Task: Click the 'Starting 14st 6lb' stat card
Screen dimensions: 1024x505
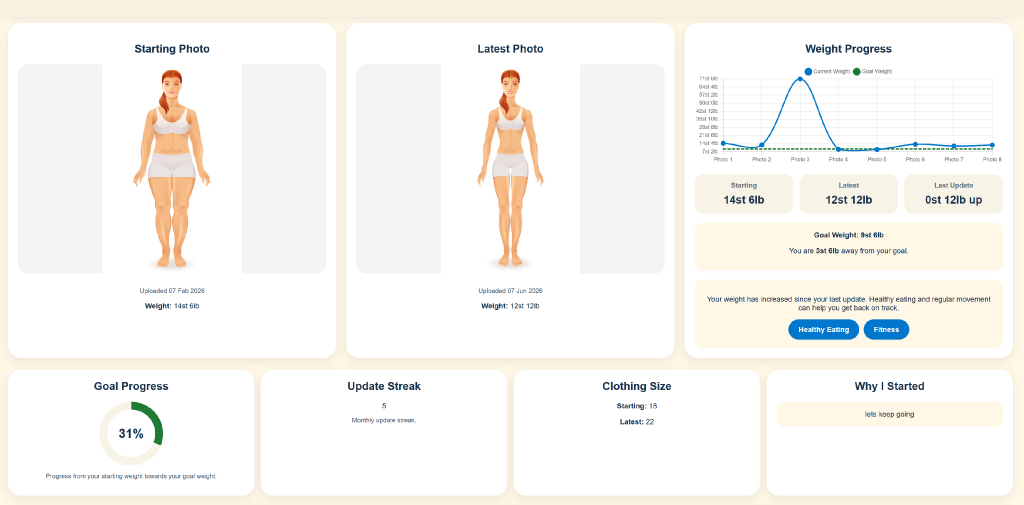Action: pos(744,194)
